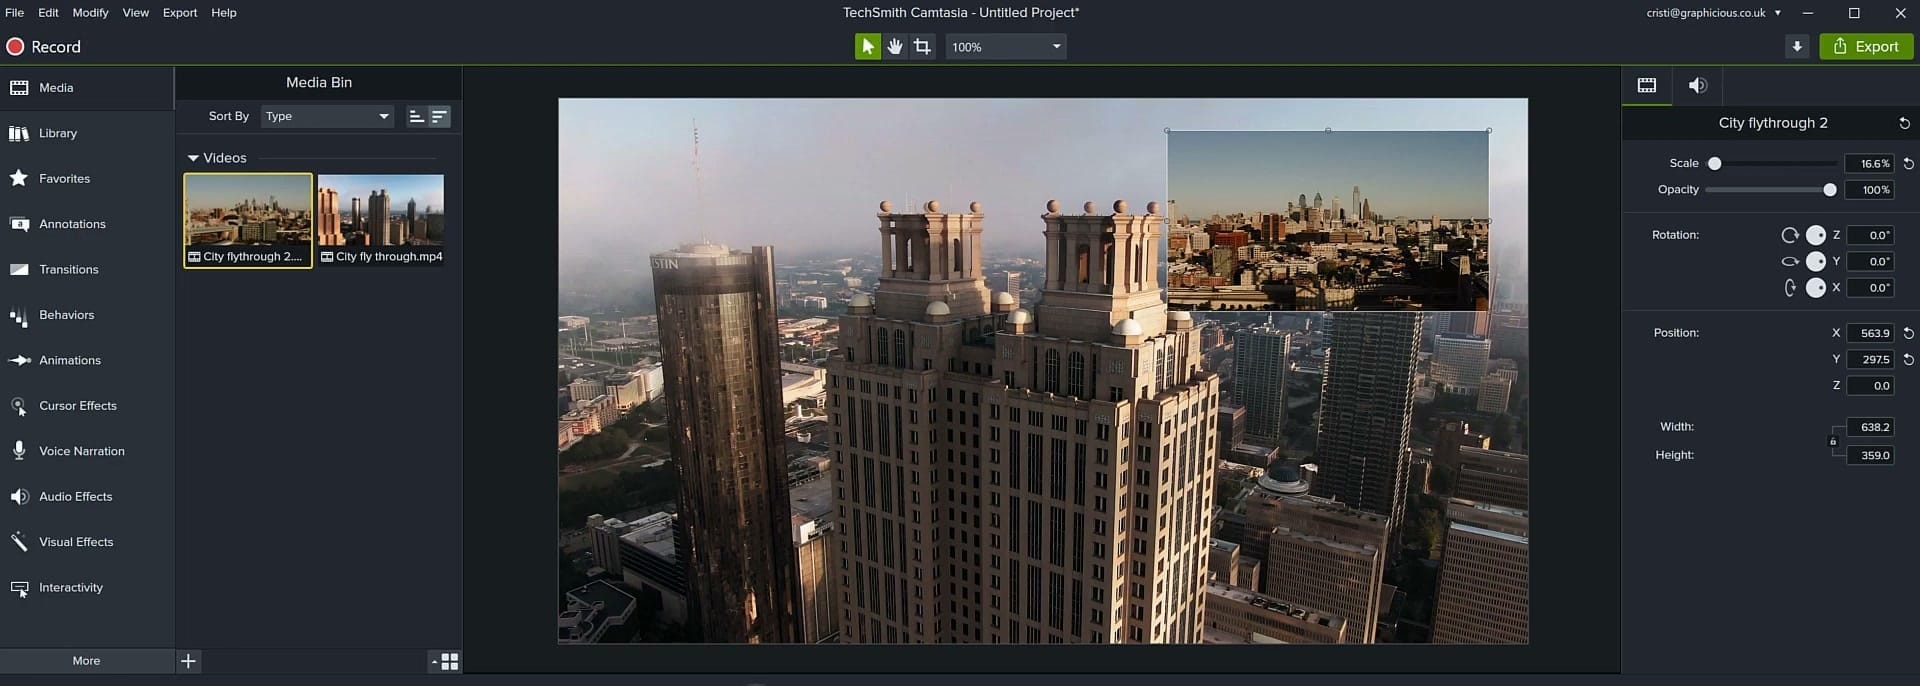Viewport: 1920px width, 686px height.
Task: Click the green Export button
Action: pos(1866,46)
